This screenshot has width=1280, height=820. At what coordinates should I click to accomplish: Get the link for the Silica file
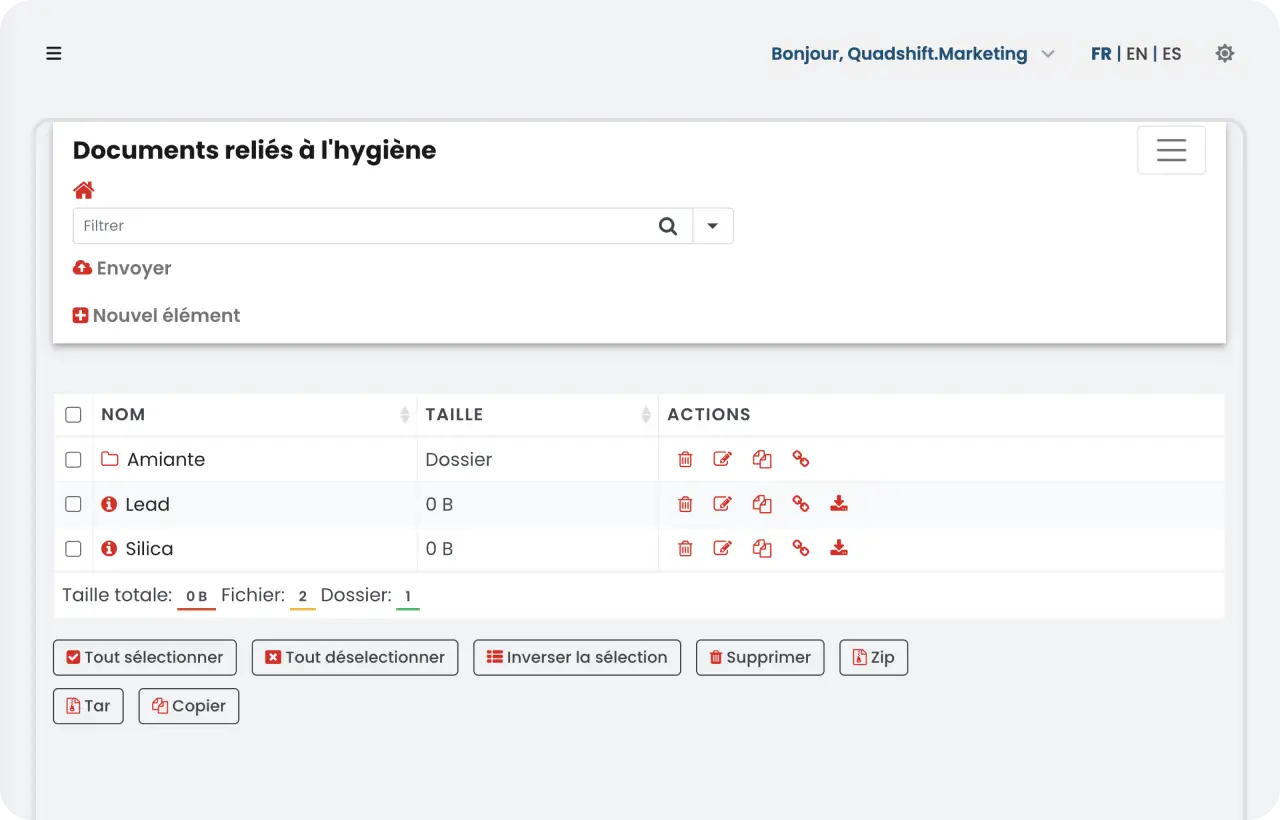tap(800, 547)
